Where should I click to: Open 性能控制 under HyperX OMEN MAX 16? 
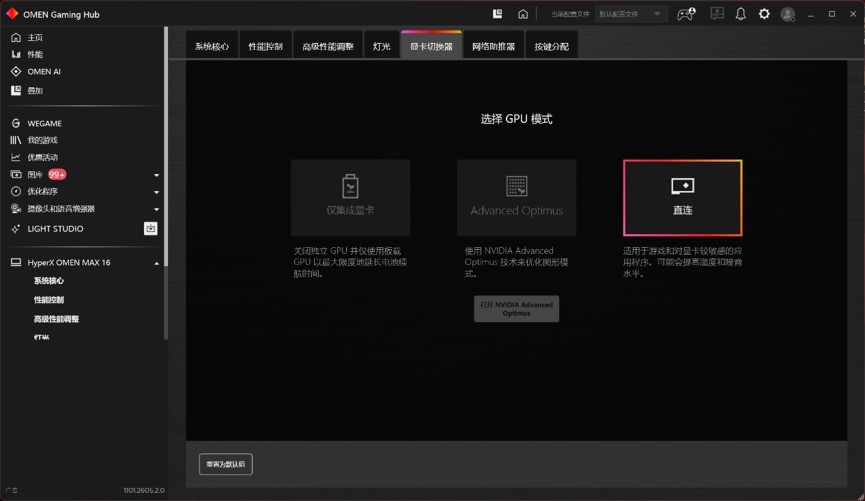pos(49,300)
